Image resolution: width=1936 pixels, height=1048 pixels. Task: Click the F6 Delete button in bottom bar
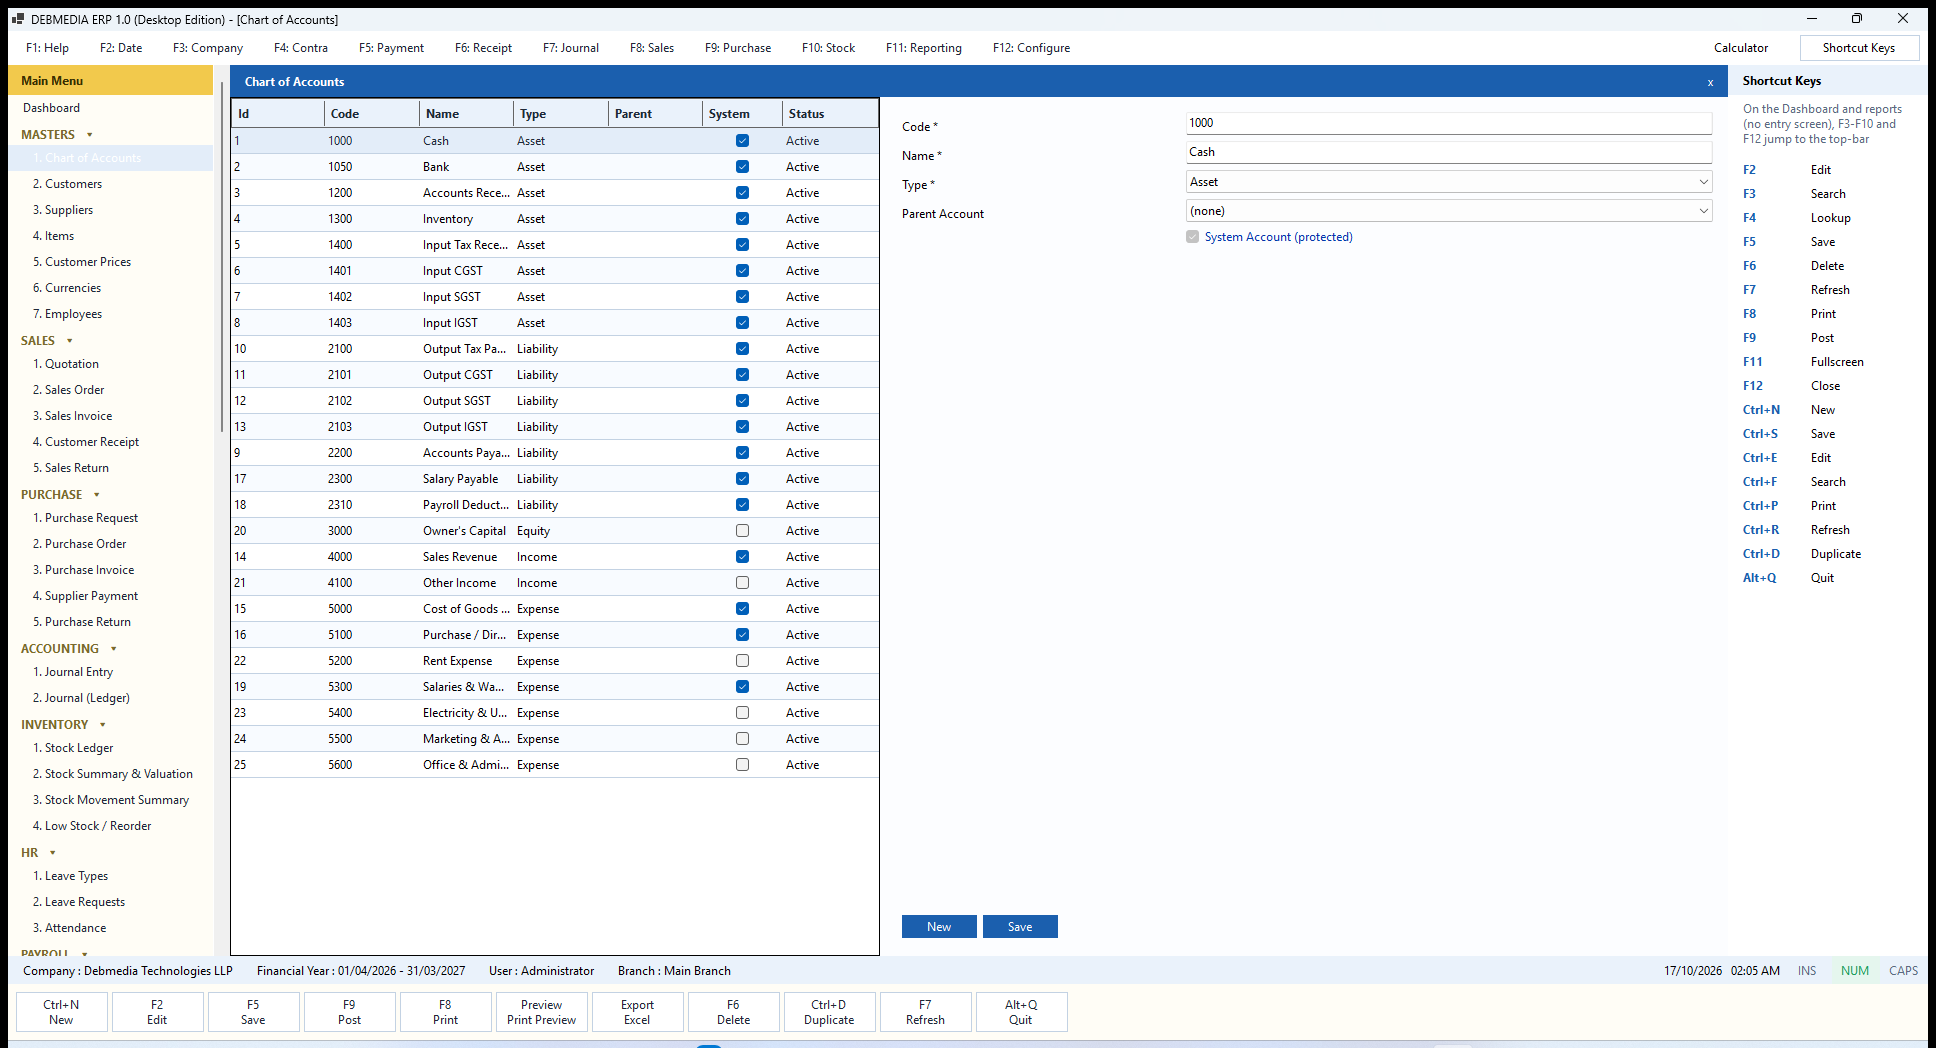coord(733,1012)
